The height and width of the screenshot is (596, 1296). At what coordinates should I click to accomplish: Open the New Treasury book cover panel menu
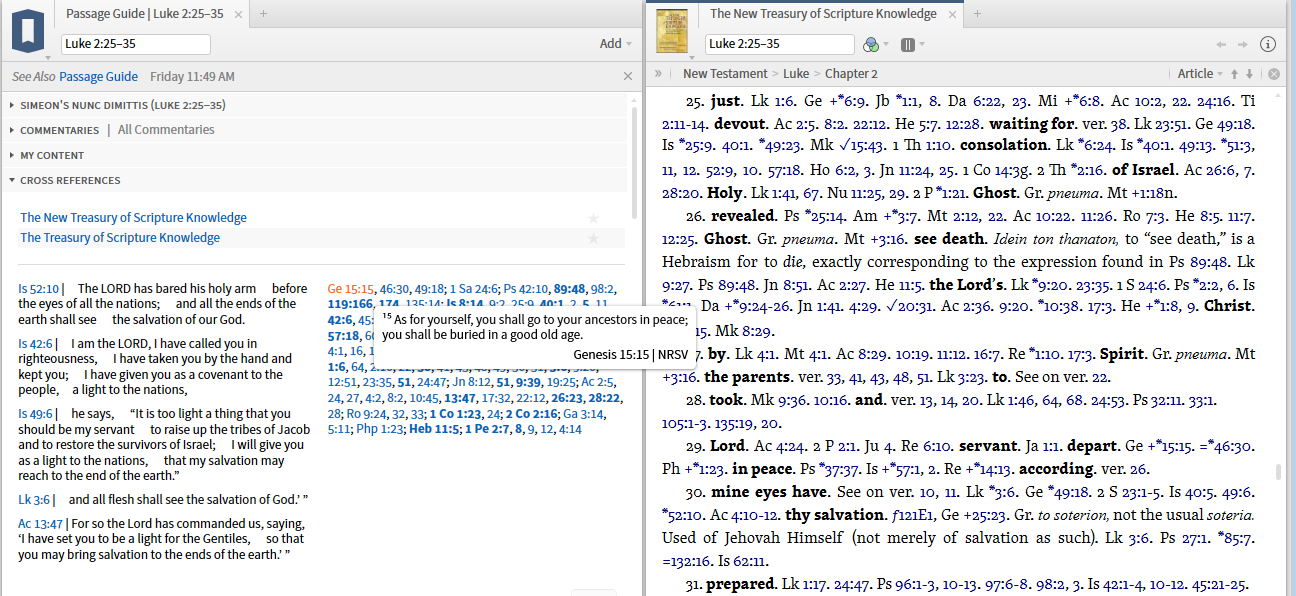671,31
